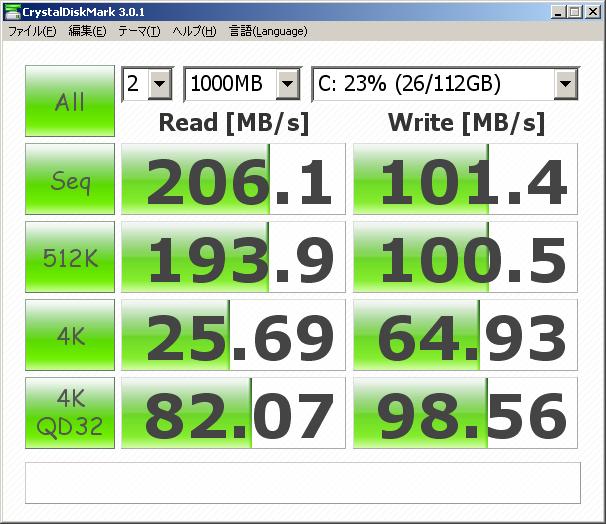Viewport: 606px width, 524px height.
Task: Click the Write [MB/s] column header
Action: click(466, 123)
